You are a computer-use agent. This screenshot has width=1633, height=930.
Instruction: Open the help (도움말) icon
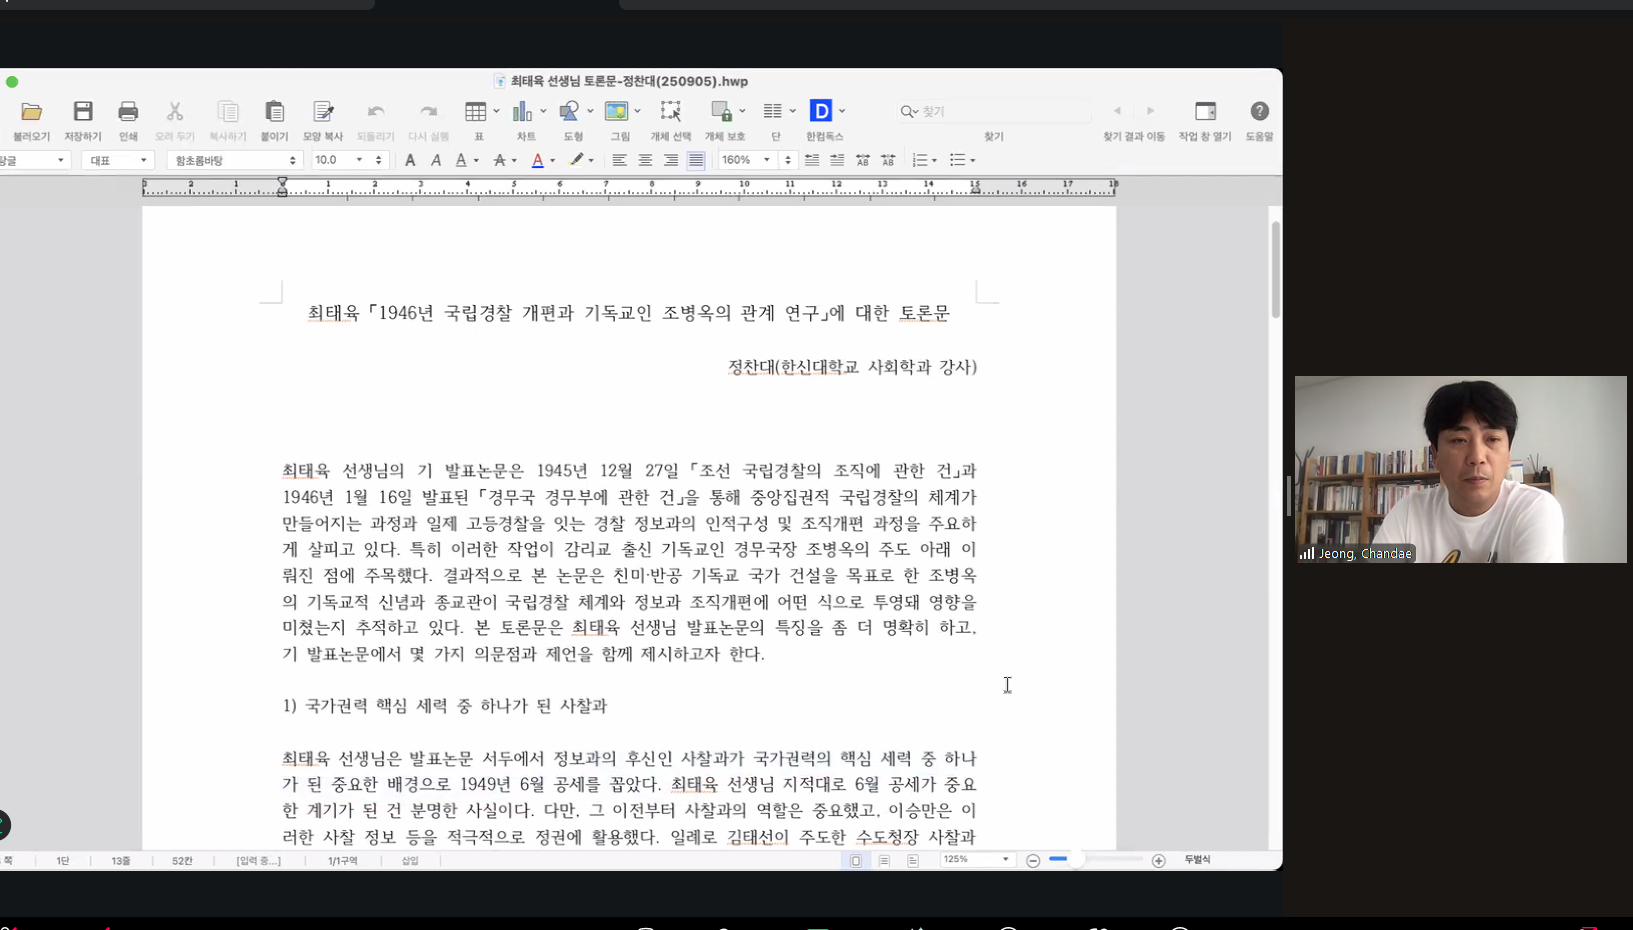coord(1259,112)
